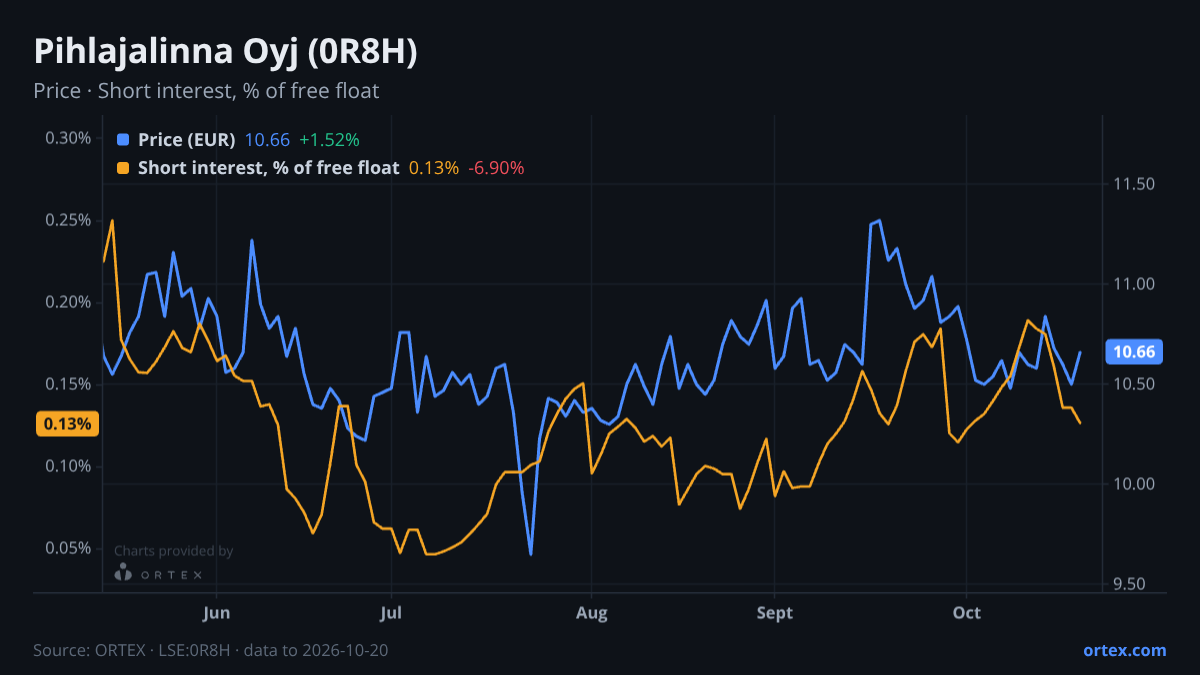Click the Jul x-axis label
Screen dimensions: 1200x675
pos(391,612)
